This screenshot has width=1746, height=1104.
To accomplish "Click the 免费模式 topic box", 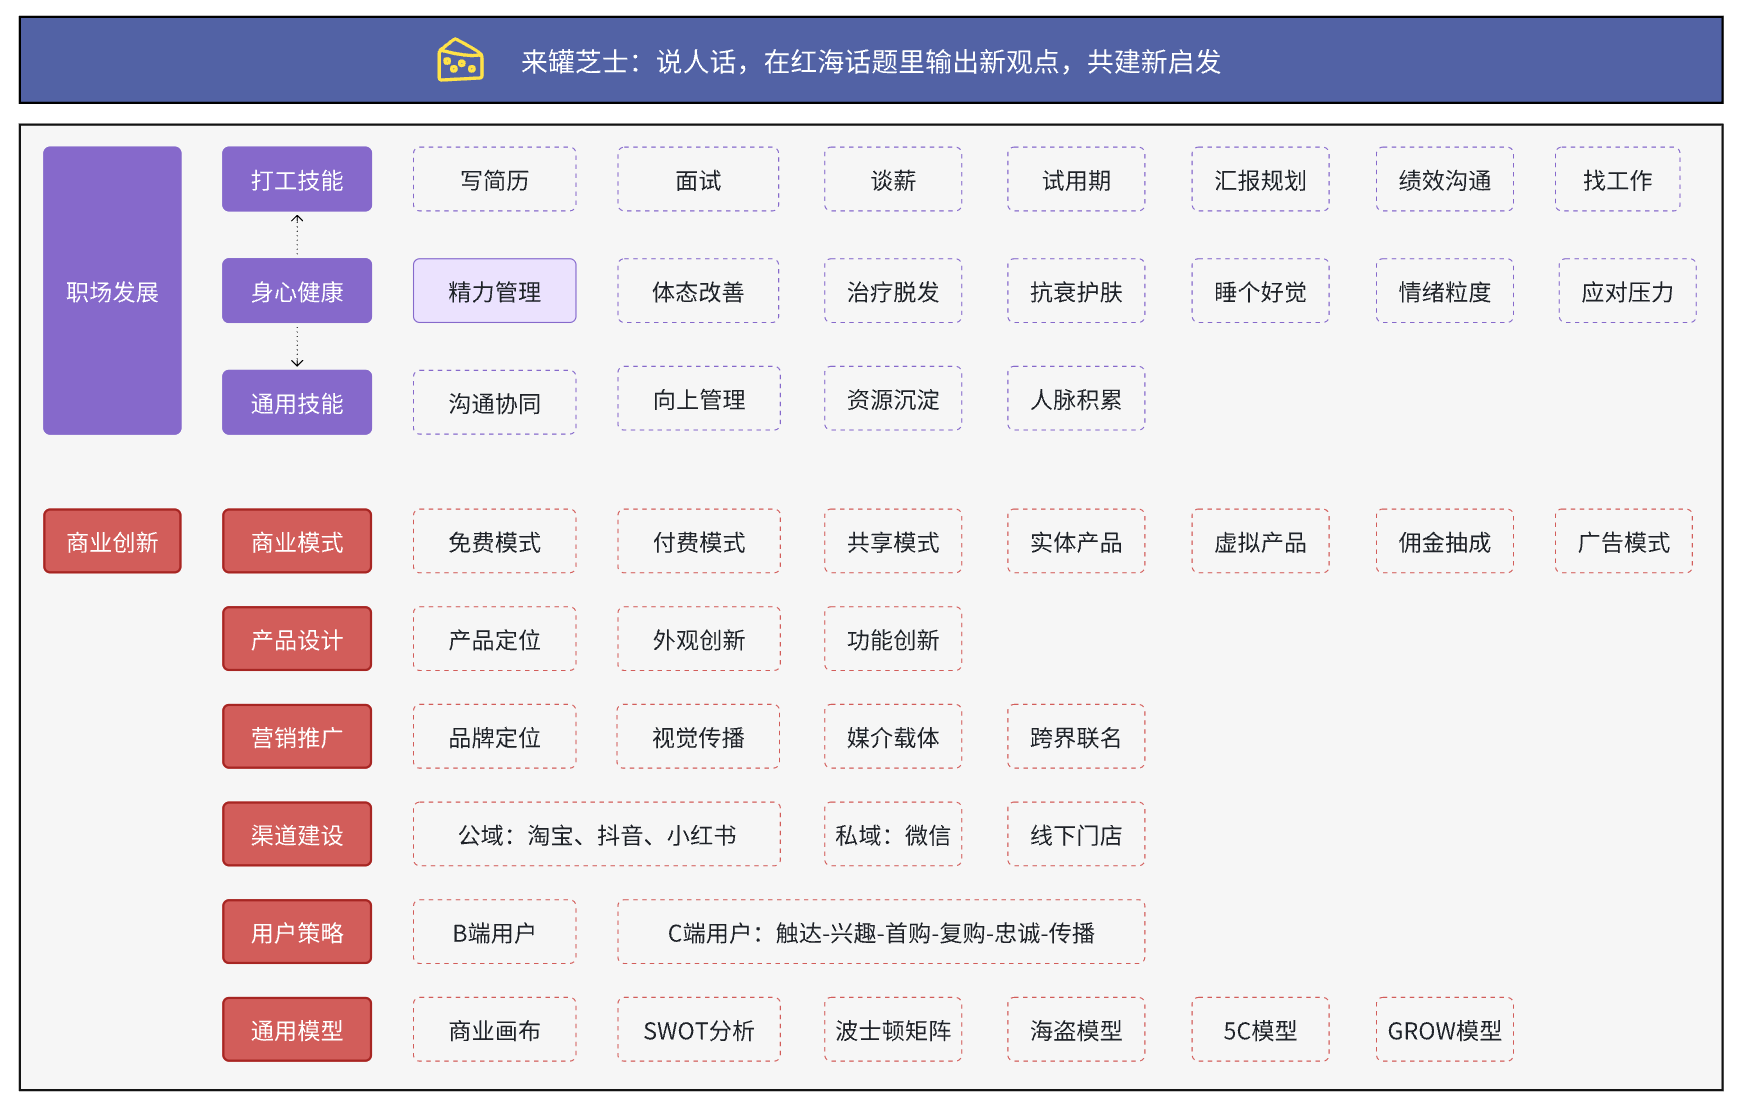I will [495, 541].
